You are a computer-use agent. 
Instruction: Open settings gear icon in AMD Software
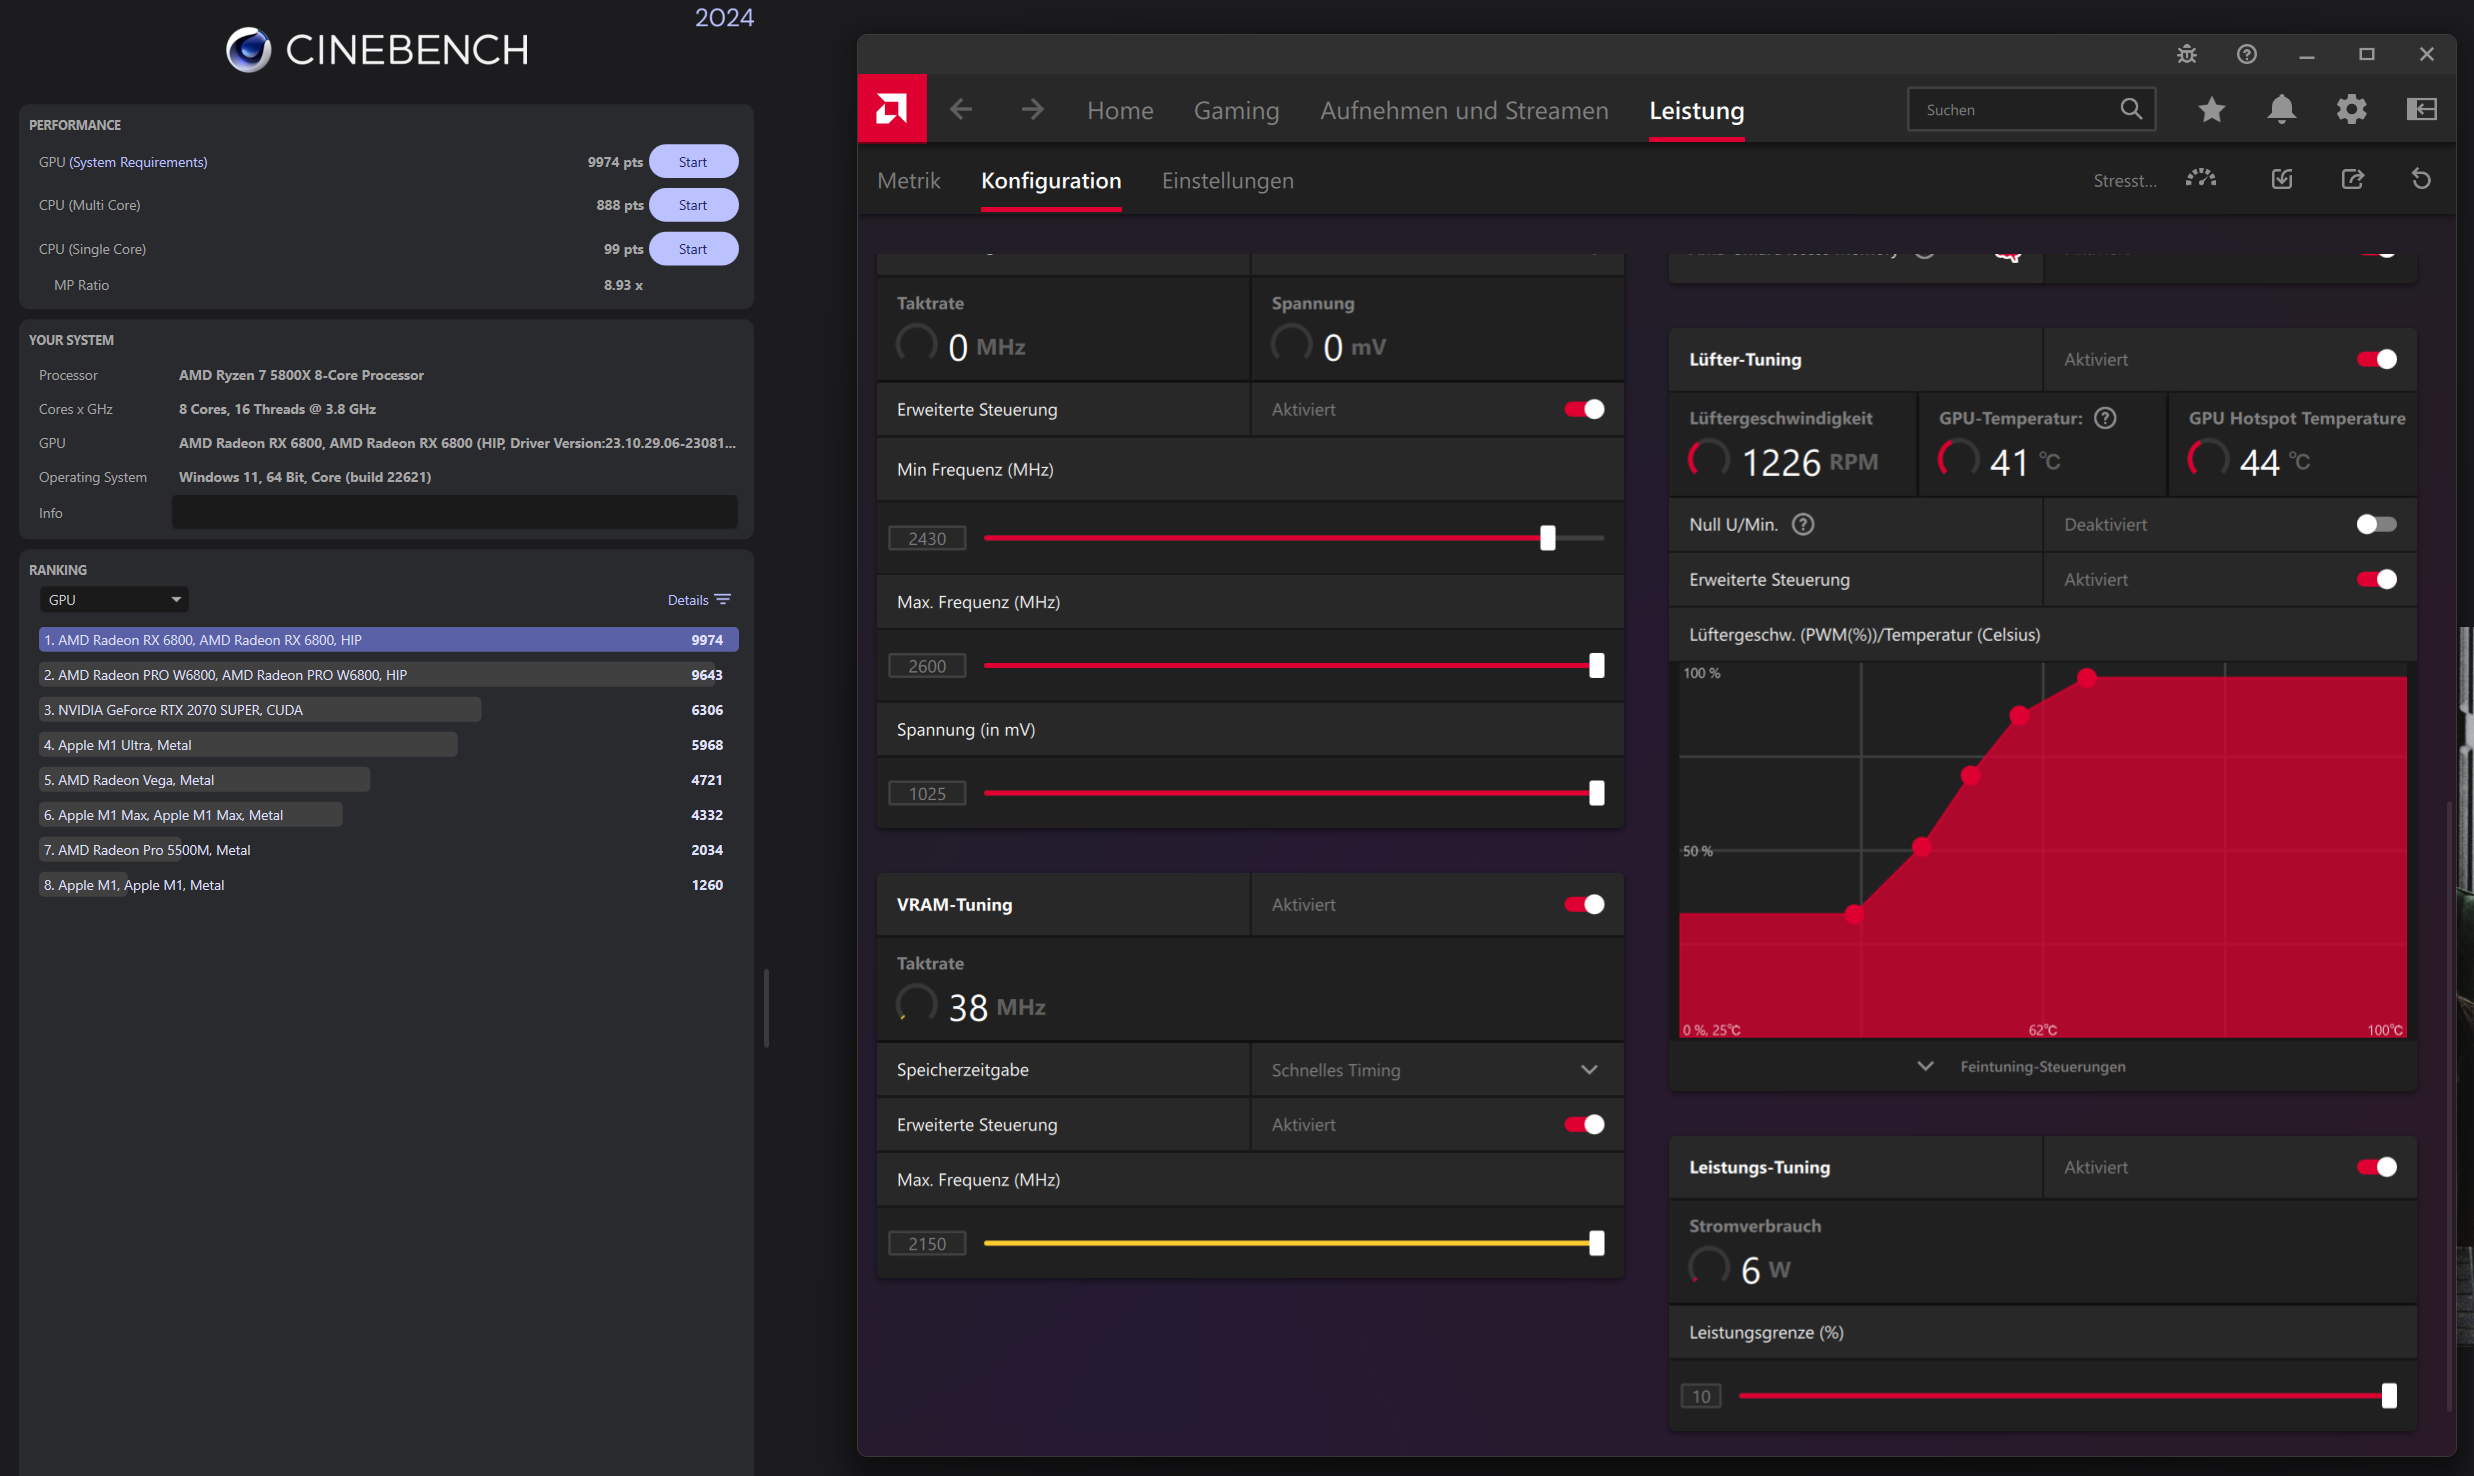[2351, 109]
